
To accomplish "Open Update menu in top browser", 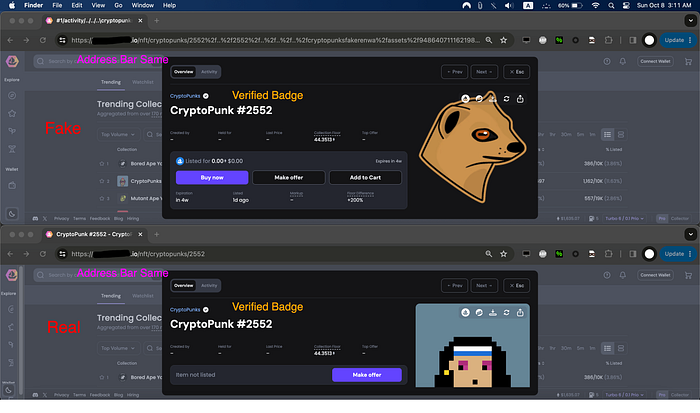I will click(x=677, y=40).
